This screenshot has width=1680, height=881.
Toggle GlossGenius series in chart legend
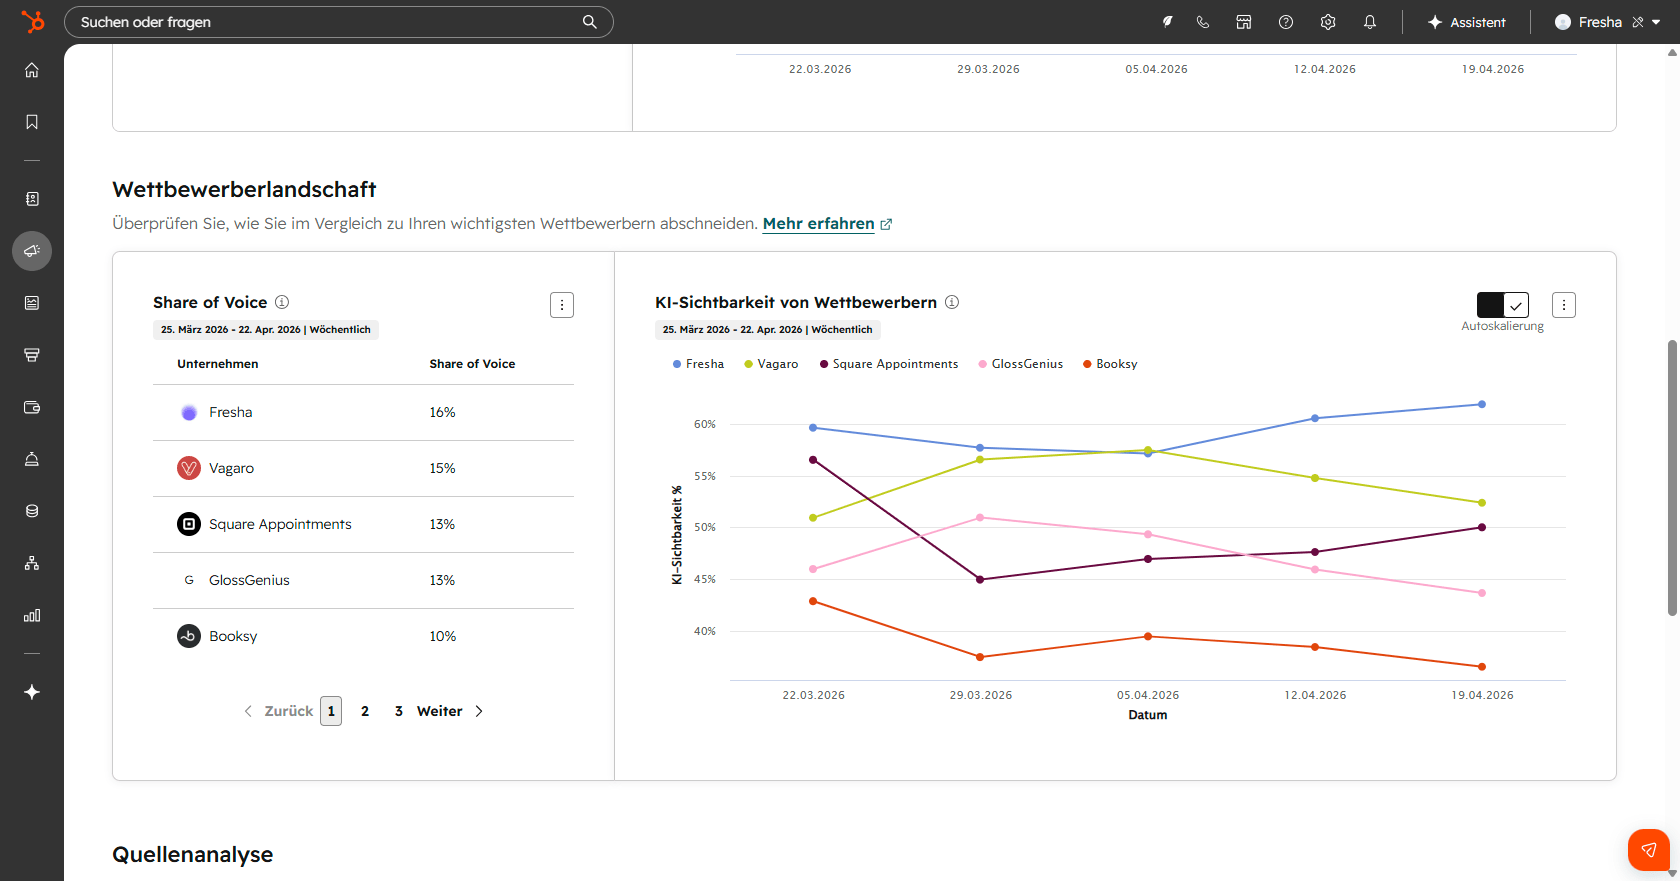coord(1021,364)
